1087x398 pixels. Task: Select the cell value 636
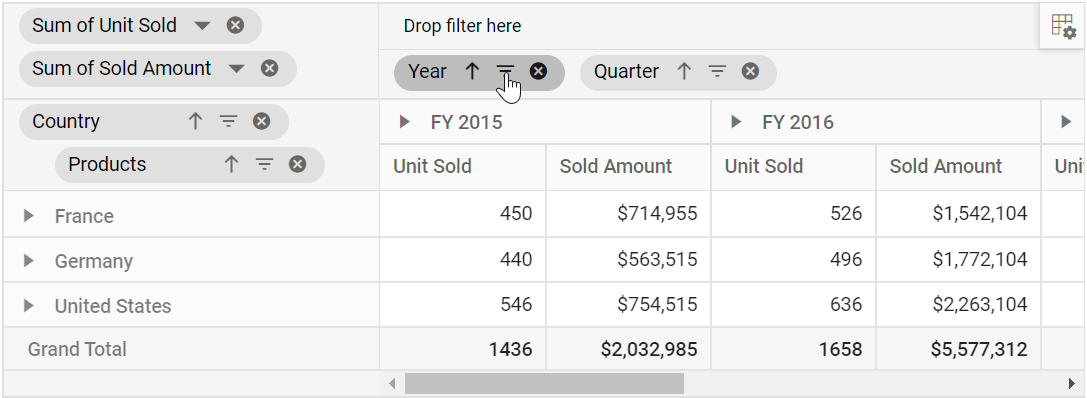point(793,304)
